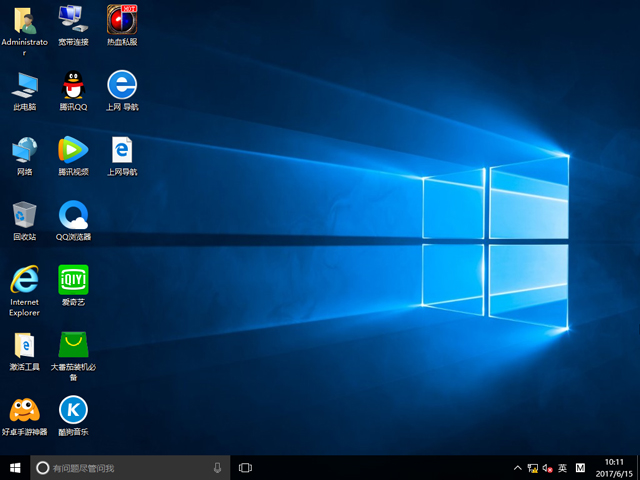Open the 激活工具 shortcut

pyautogui.click(x=24, y=345)
